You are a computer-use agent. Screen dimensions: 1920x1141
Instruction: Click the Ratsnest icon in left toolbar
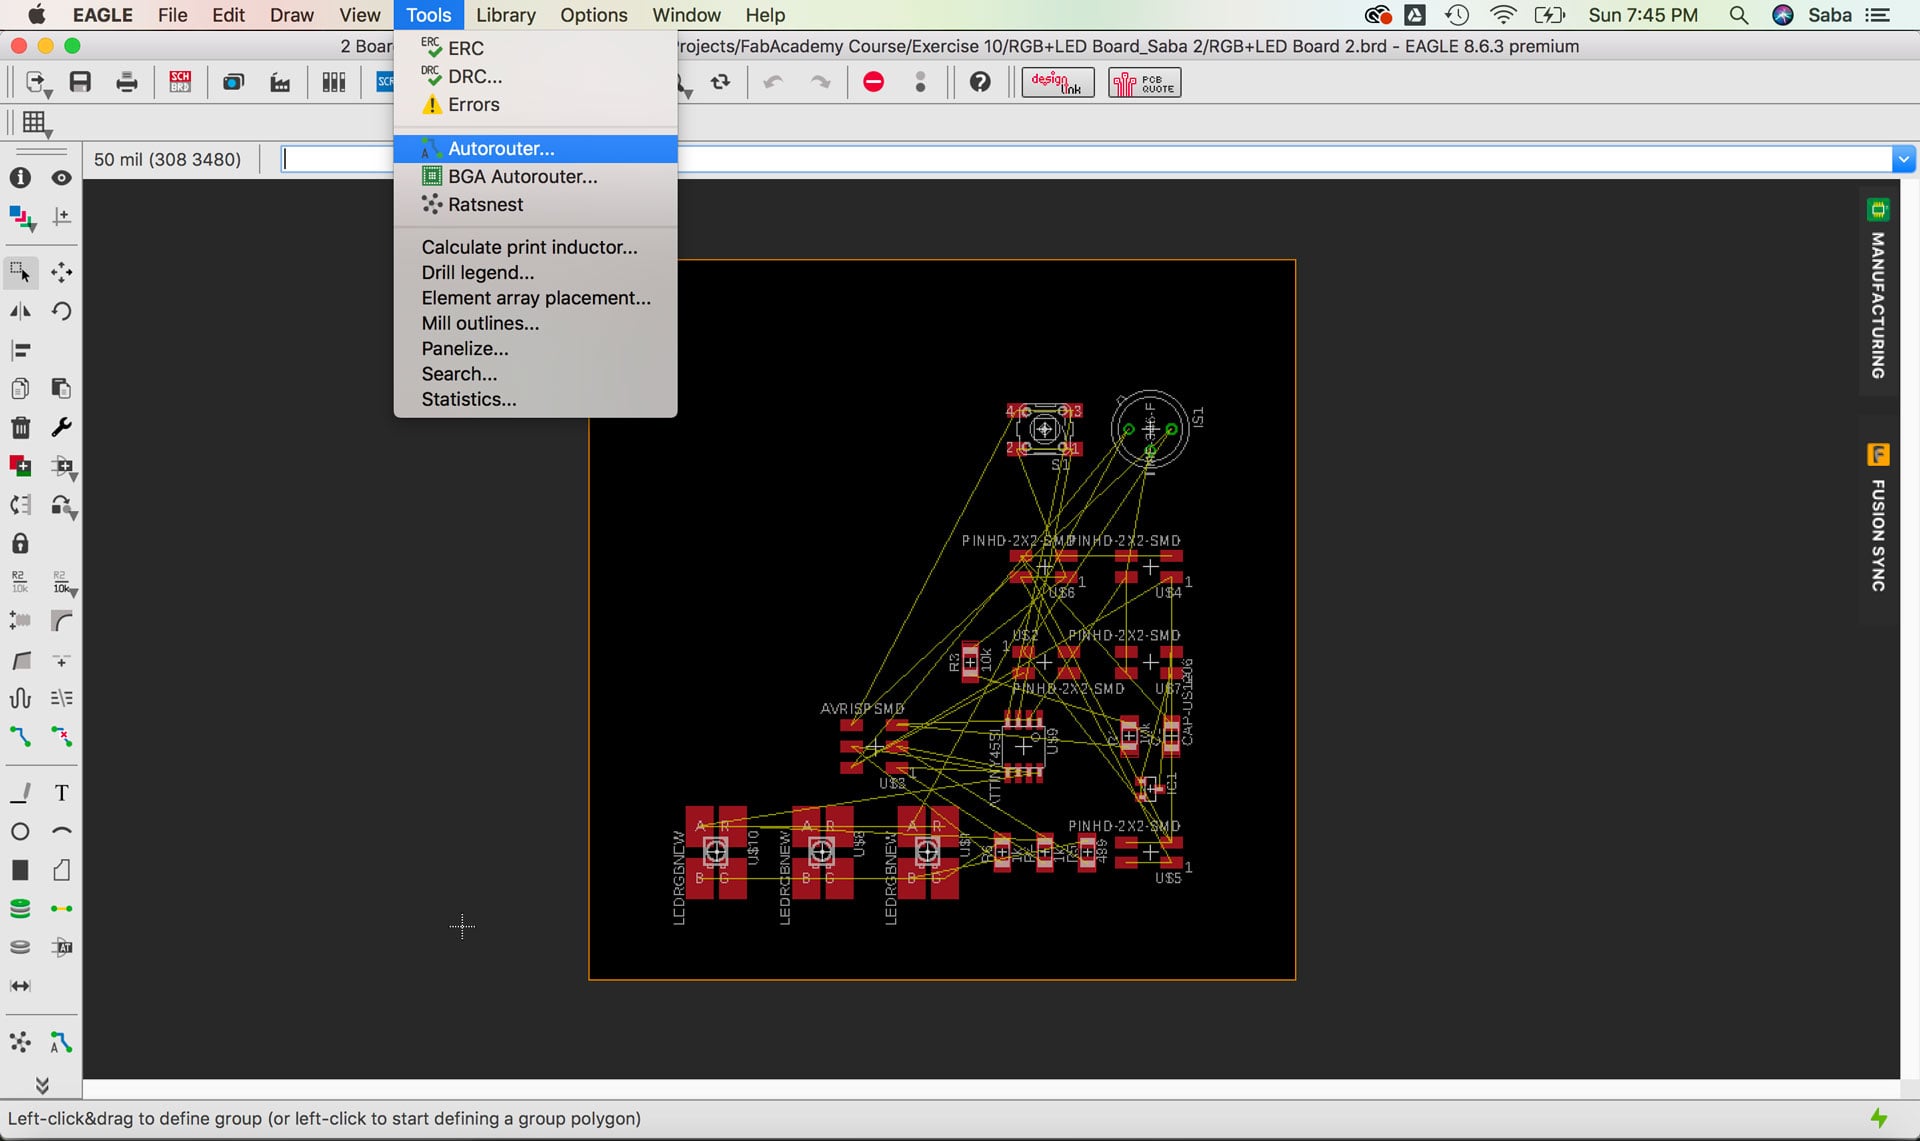(20, 1042)
